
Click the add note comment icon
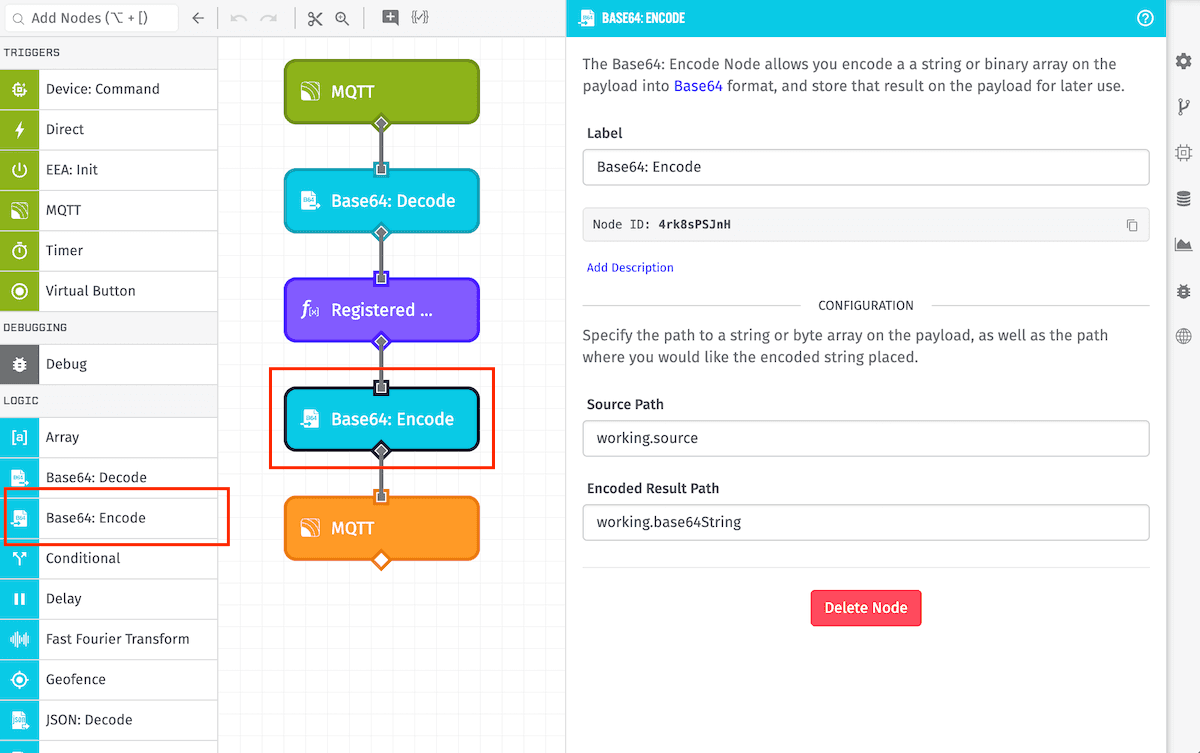[x=390, y=18]
